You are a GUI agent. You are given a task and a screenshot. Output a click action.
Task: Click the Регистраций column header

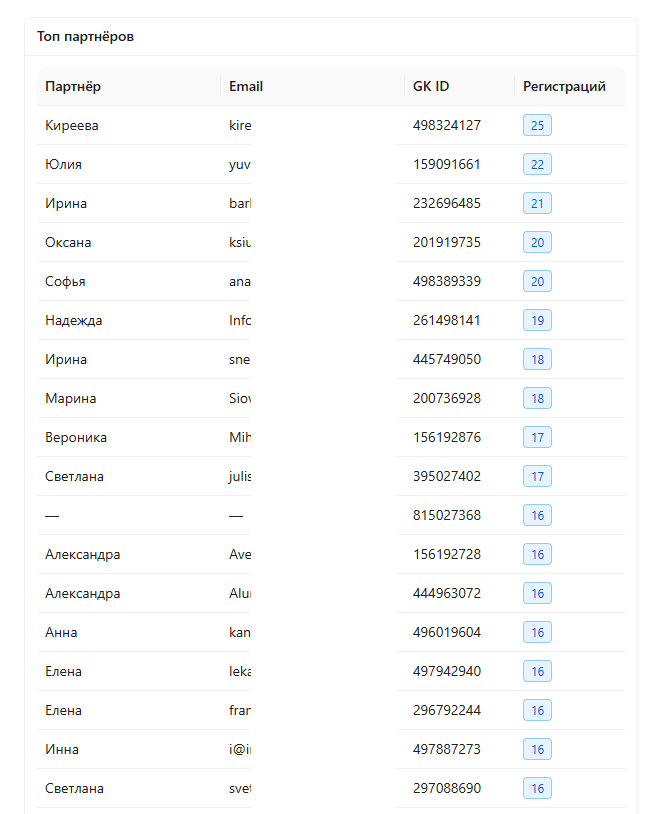(564, 87)
